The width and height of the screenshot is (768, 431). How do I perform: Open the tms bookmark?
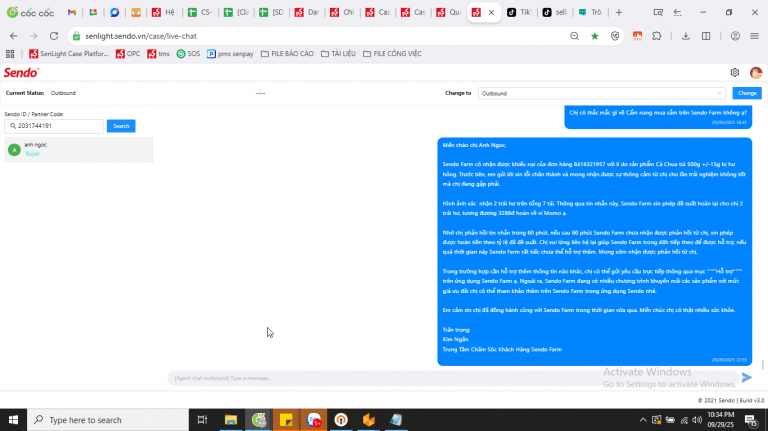pyautogui.click(x=158, y=54)
